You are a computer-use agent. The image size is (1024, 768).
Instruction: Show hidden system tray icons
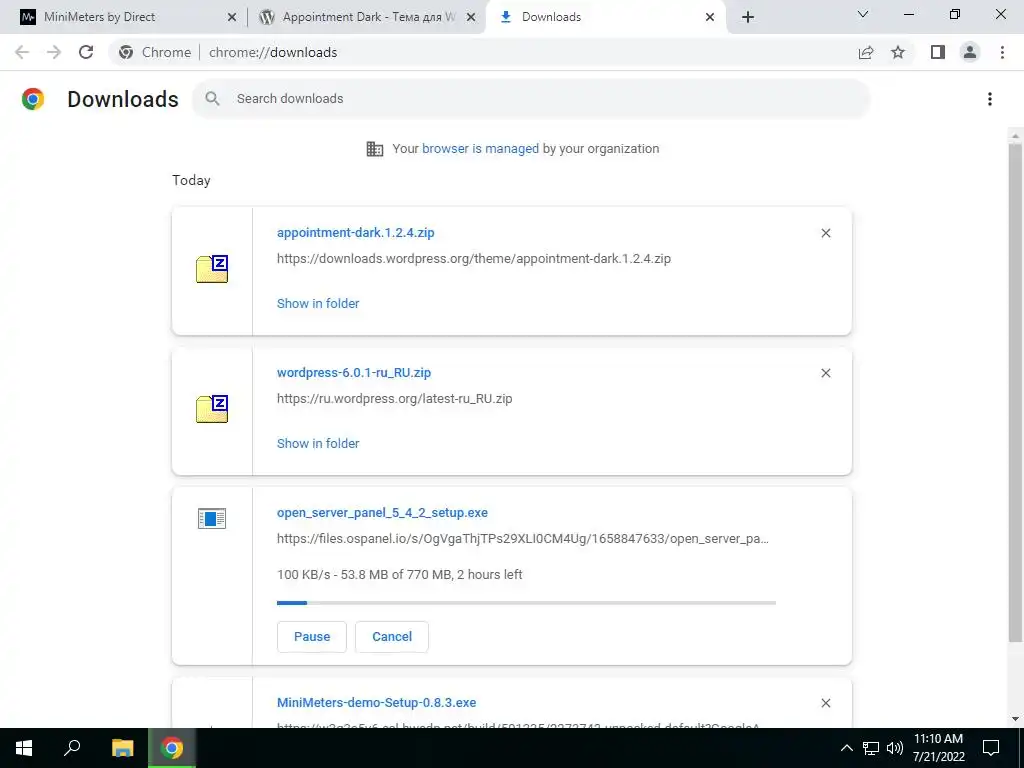click(846, 748)
